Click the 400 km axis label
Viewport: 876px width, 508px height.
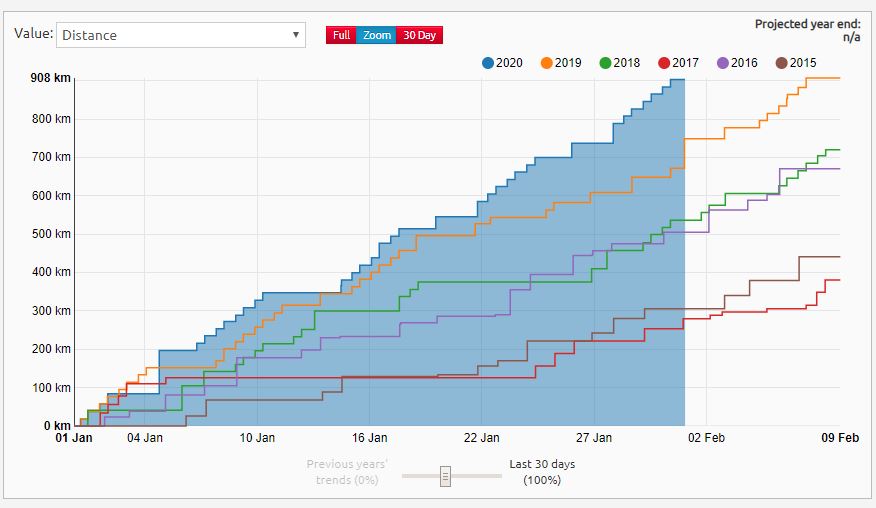[x=51, y=272]
